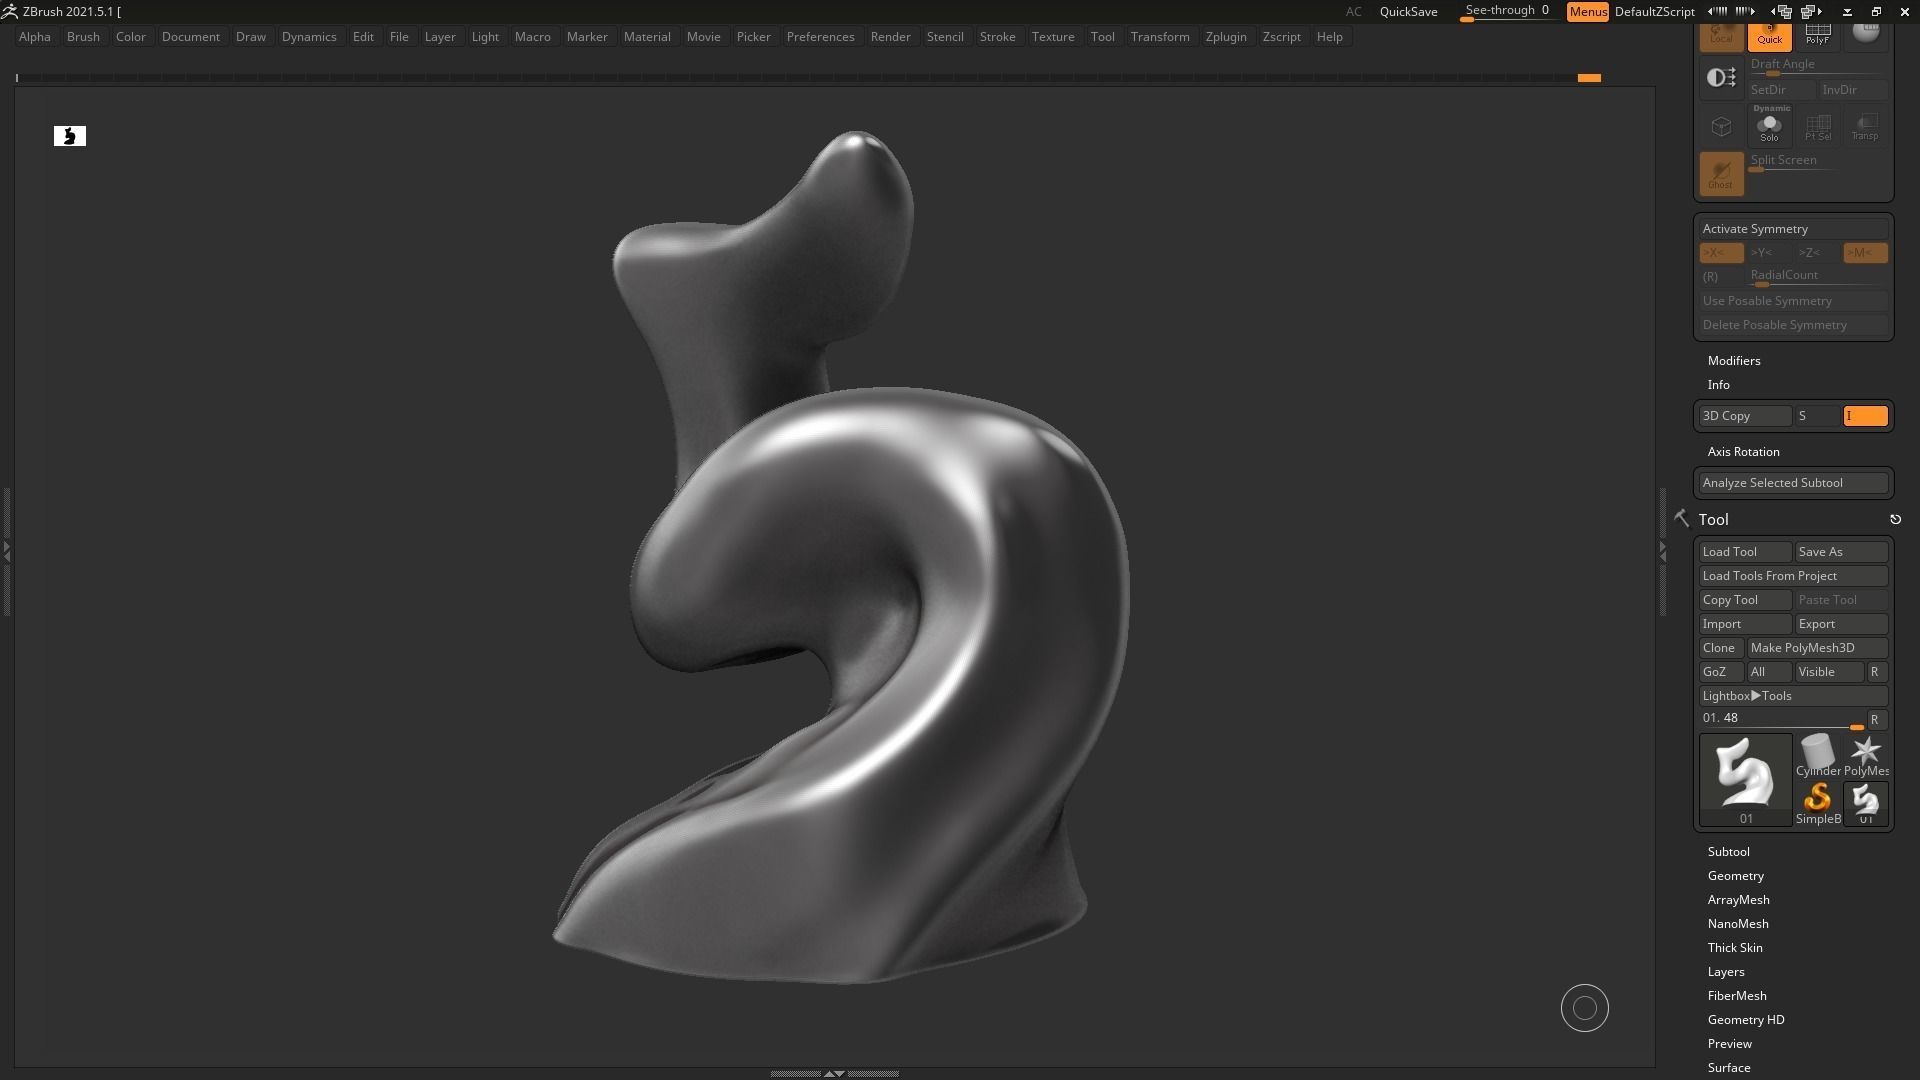Click the sculpt thumbnail in canvas corner
Screen dimensions: 1920x1080
[x=70, y=136]
